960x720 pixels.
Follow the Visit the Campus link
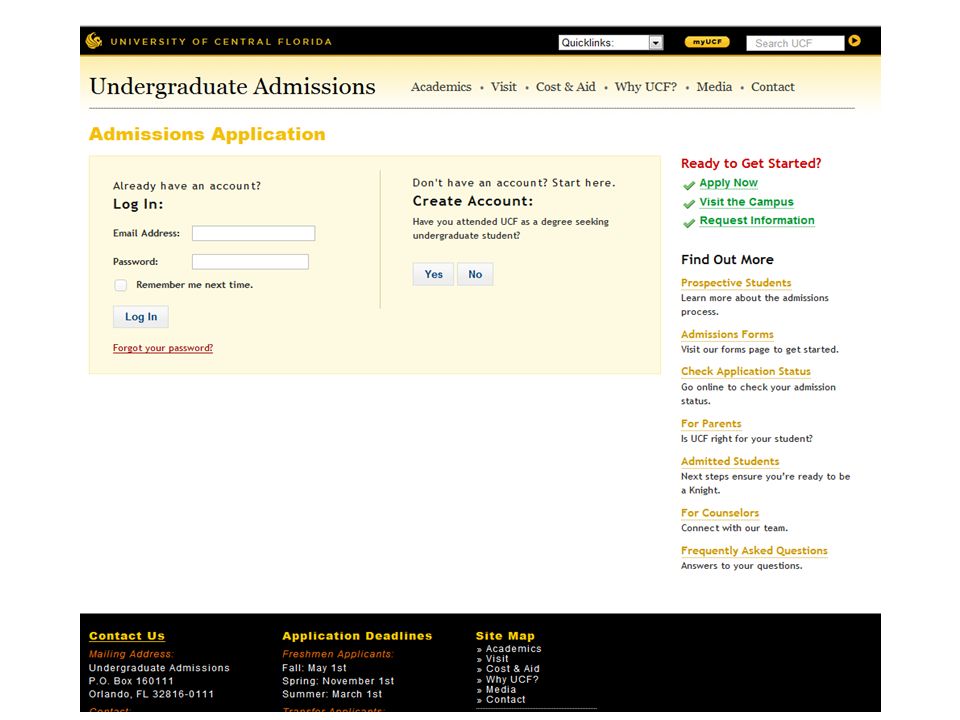tap(746, 201)
